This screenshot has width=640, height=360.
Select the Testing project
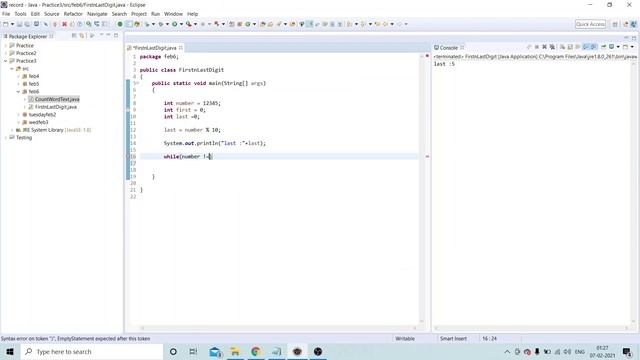[24, 138]
